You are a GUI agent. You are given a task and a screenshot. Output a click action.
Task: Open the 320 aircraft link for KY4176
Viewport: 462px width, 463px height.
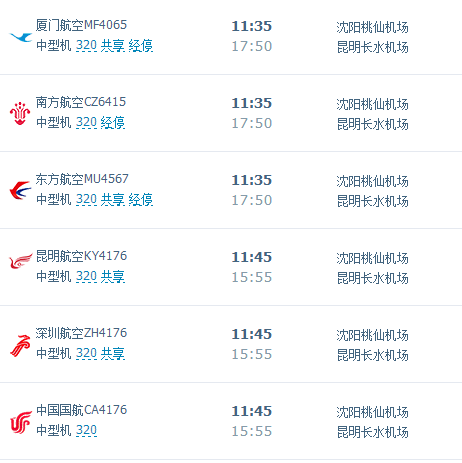click(86, 277)
